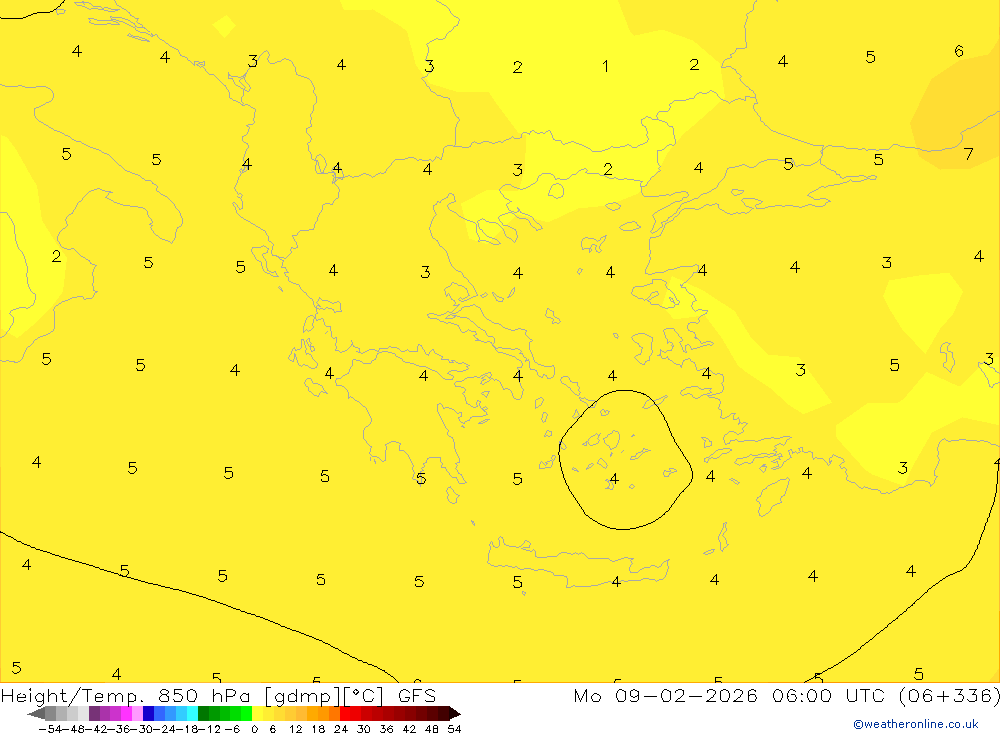
Task: Click the "GFS" model label
Action: (417, 696)
